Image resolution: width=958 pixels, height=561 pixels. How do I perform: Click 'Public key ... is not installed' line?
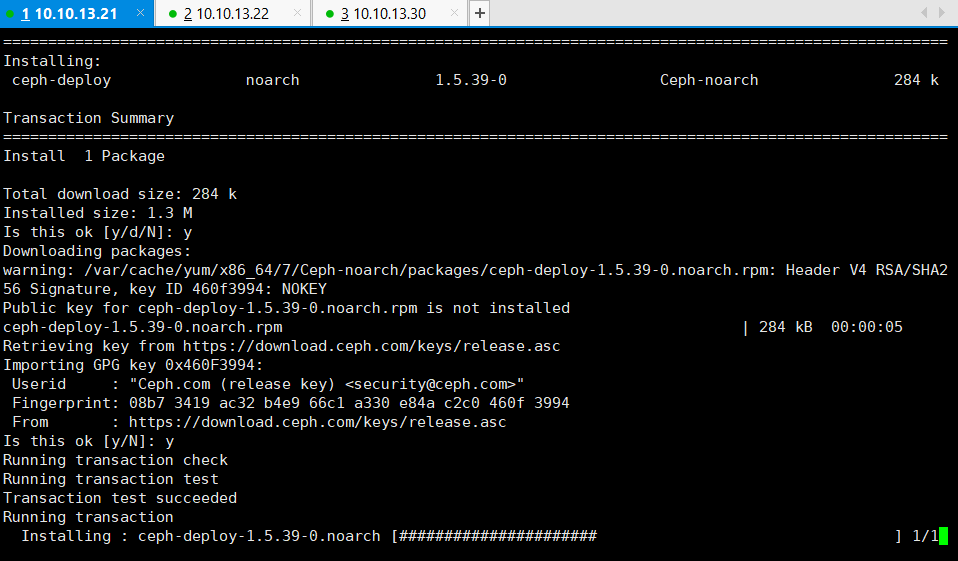(287, 307)
